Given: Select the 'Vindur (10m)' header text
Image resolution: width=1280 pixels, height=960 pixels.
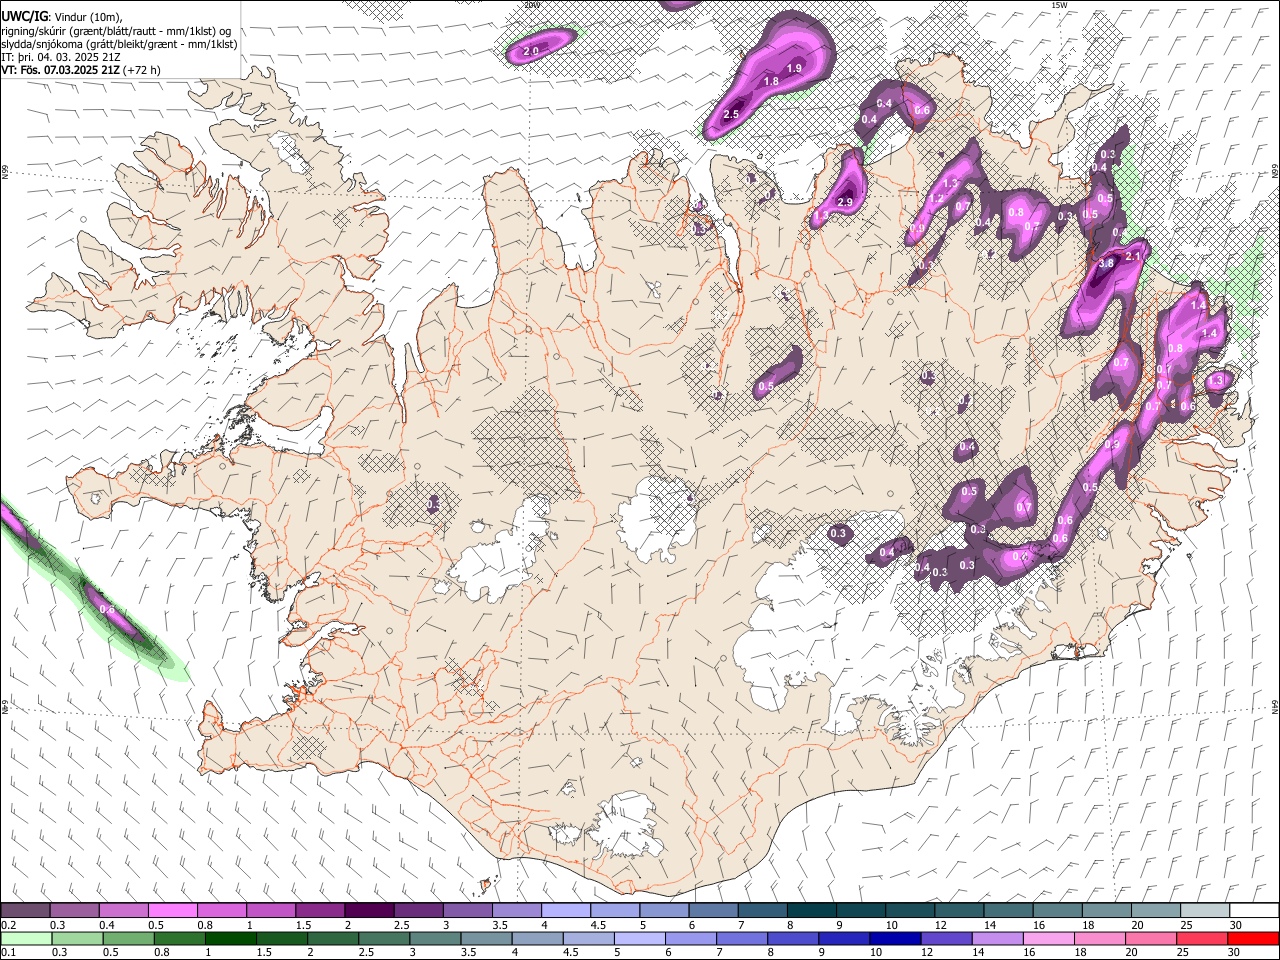Looking at the screenshot, I should click(x=90, y=17).
